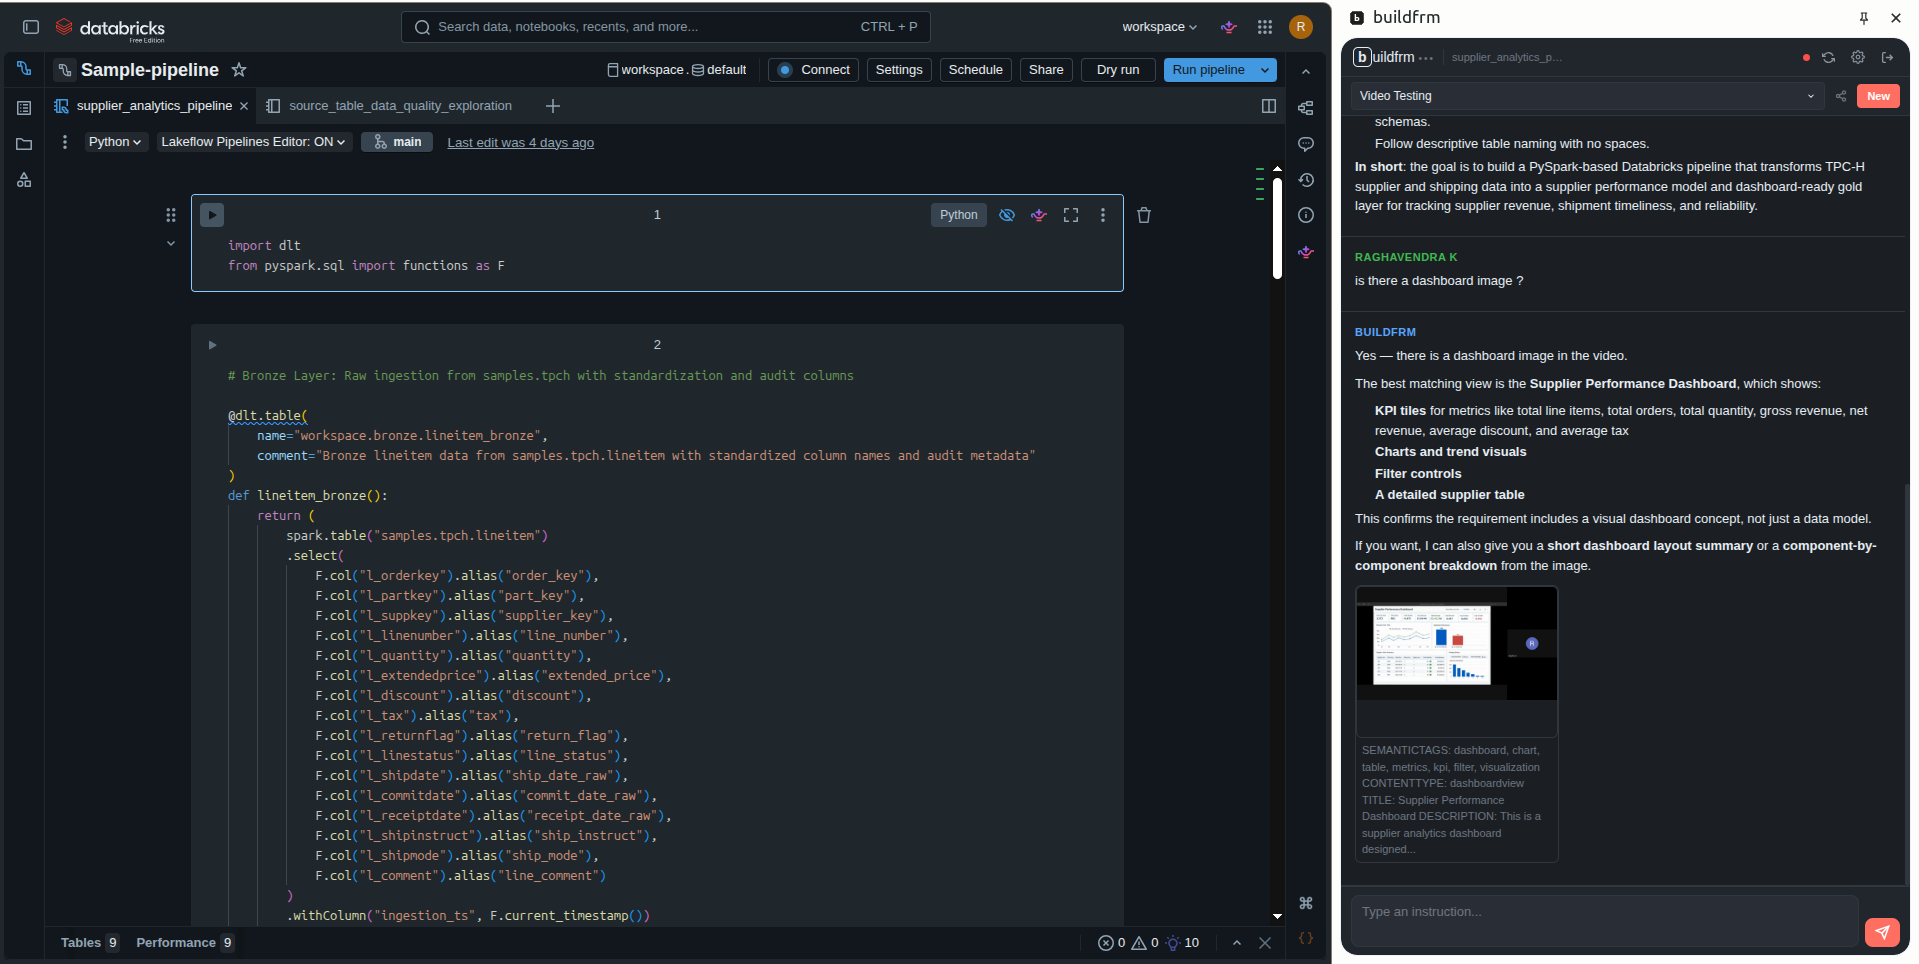The image size is (1919, 964).
Task: Click the main git branch button
Action: point(397,142)
